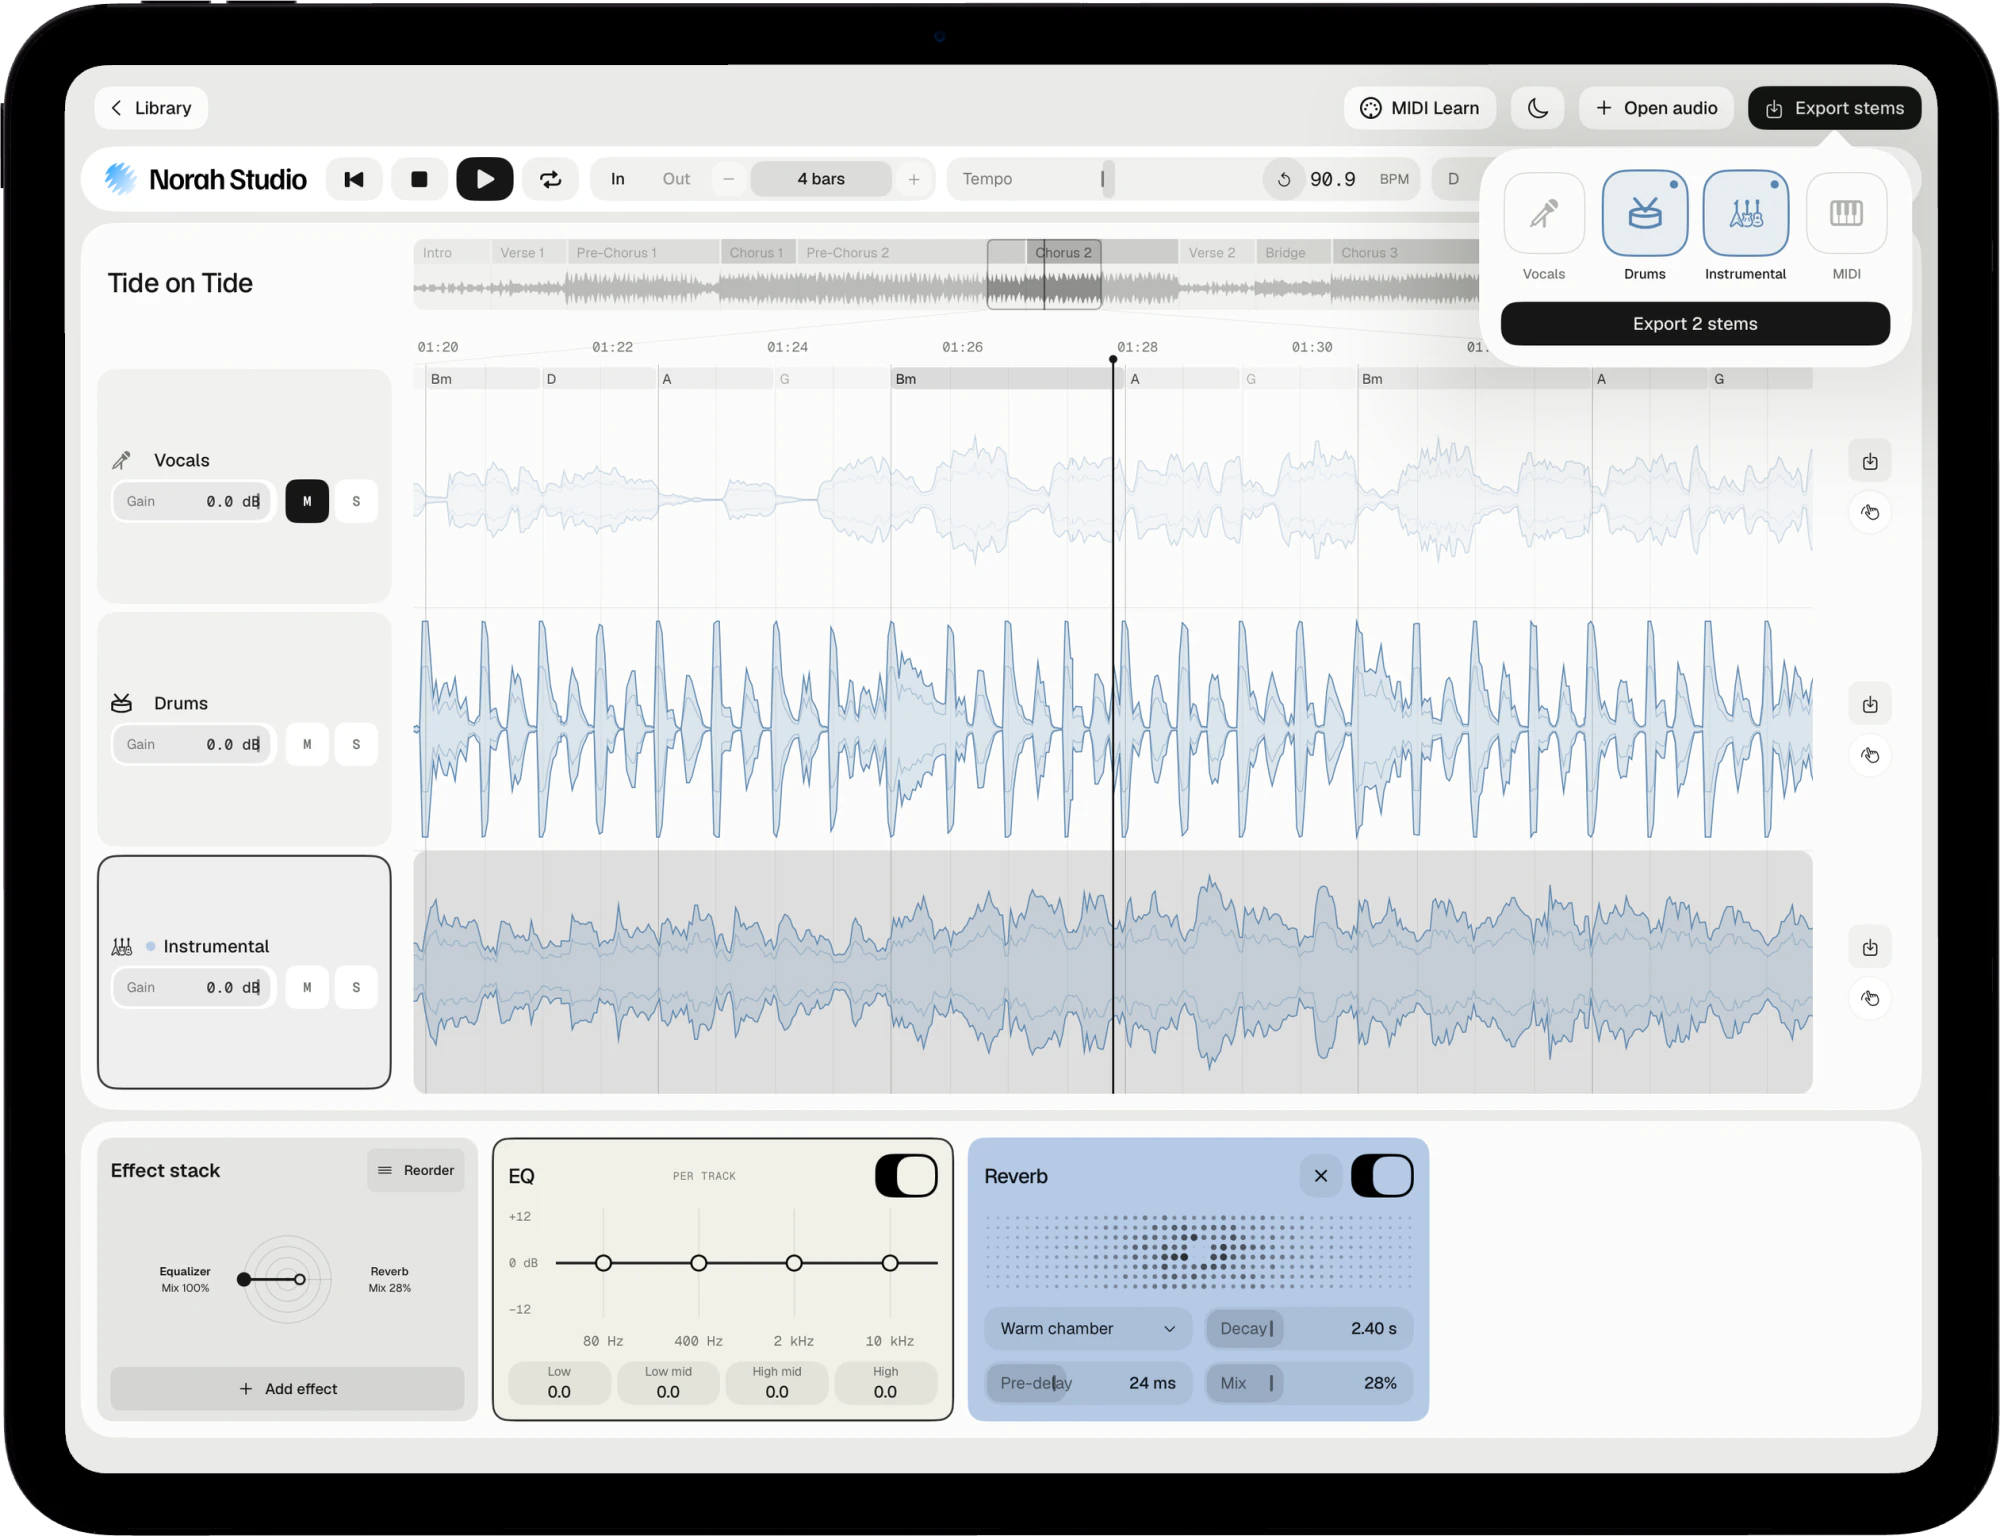Screen dimensions: 2000x1536
Task: Download the Instrumental track stem
Action: (x=1870, y=948)
